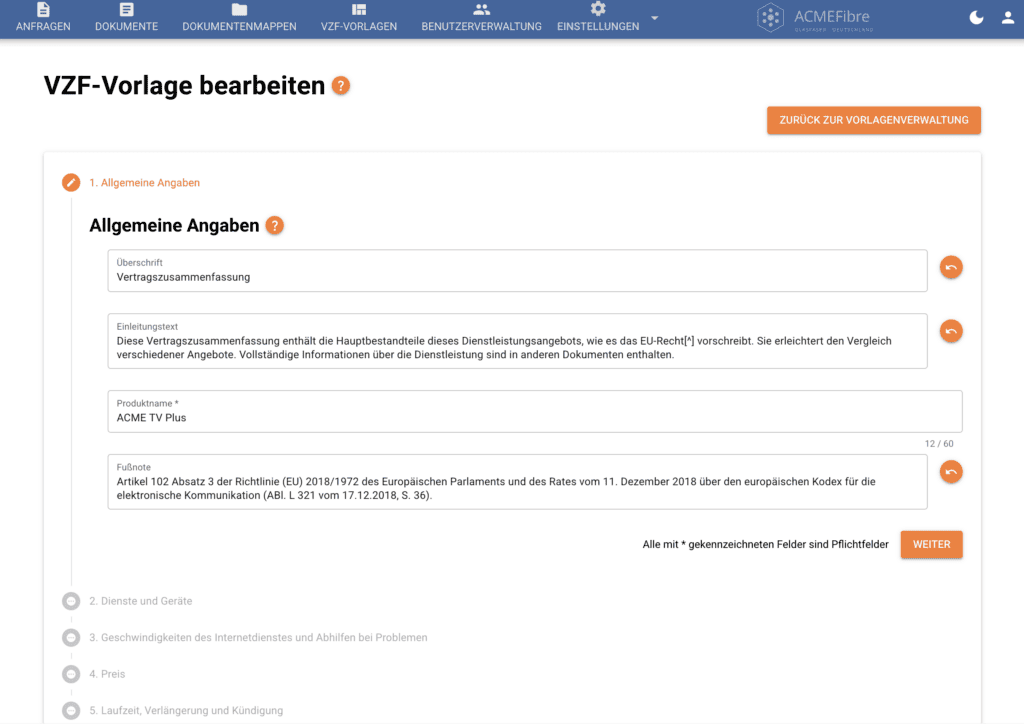Reset the Einleitungstext field to default
The height and width of the screenshot is (724, 1024).
click(x=951, y=332)
